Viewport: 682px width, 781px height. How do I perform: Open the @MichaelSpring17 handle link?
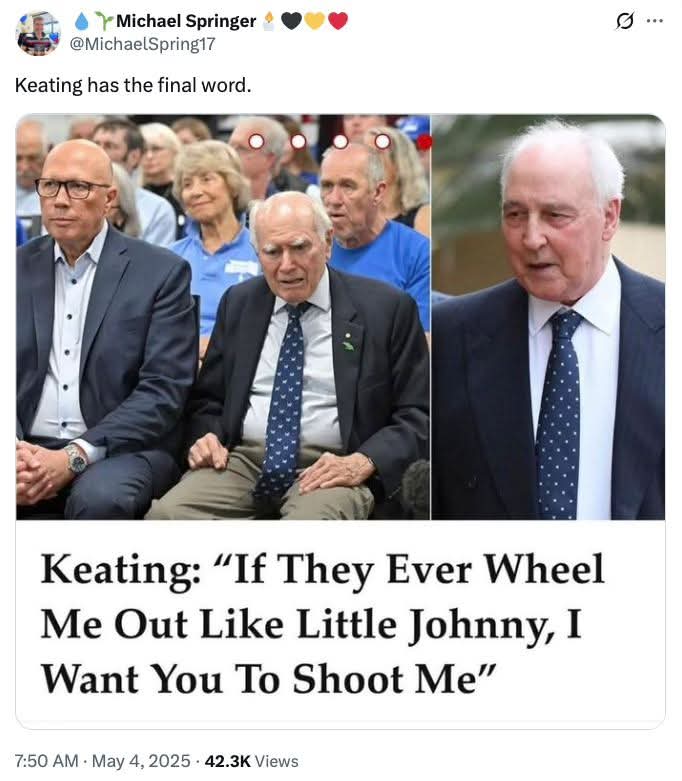[x=142, y=44]
